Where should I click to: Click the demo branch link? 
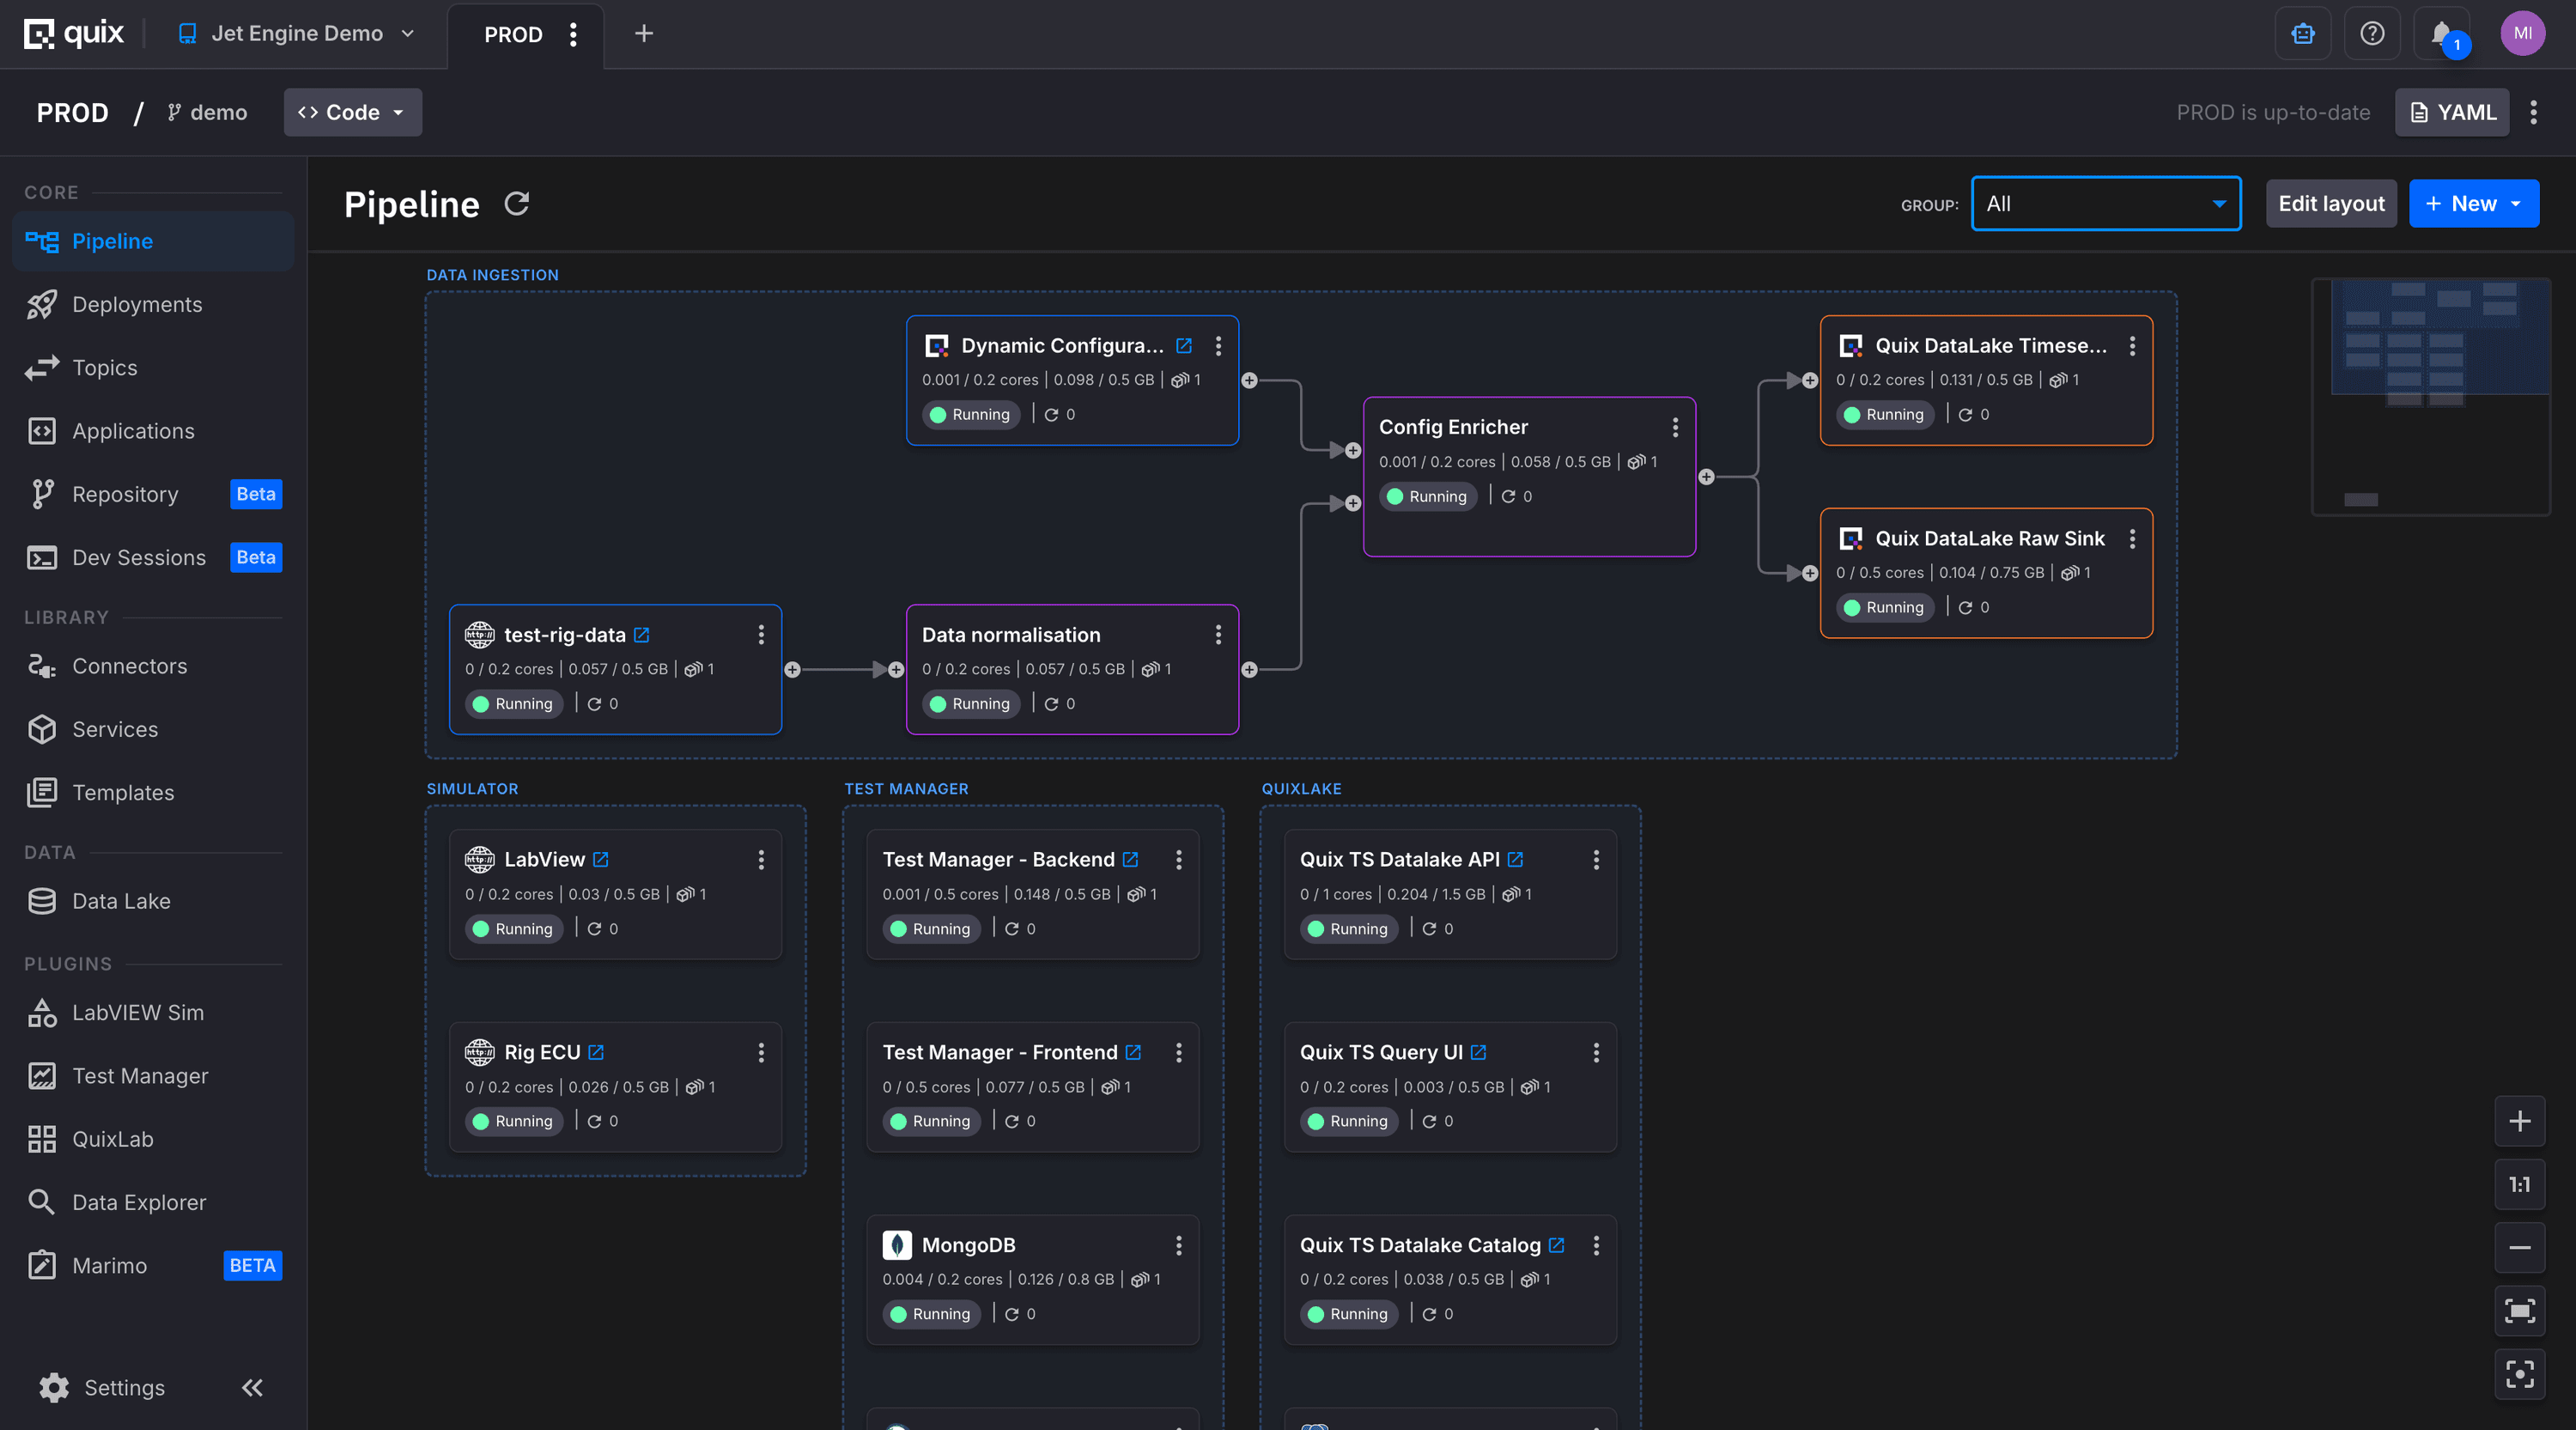point(207,112)
